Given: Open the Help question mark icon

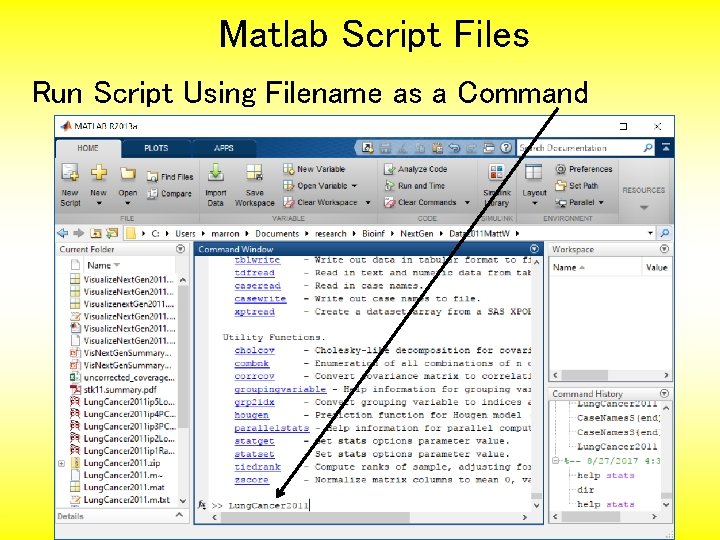Looking at the screenshot, I should [506, 147].
